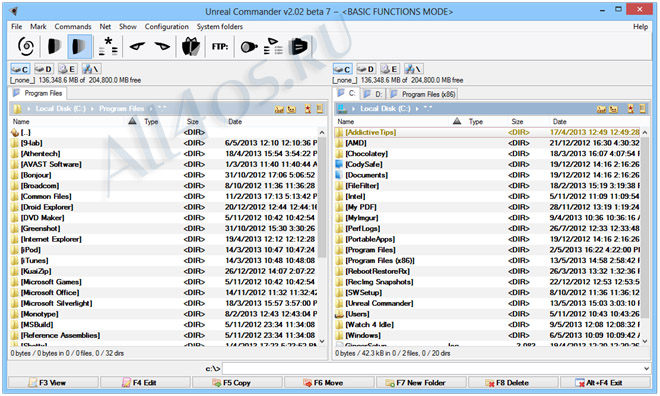Click F4 Edit button

tap(145, 383)
